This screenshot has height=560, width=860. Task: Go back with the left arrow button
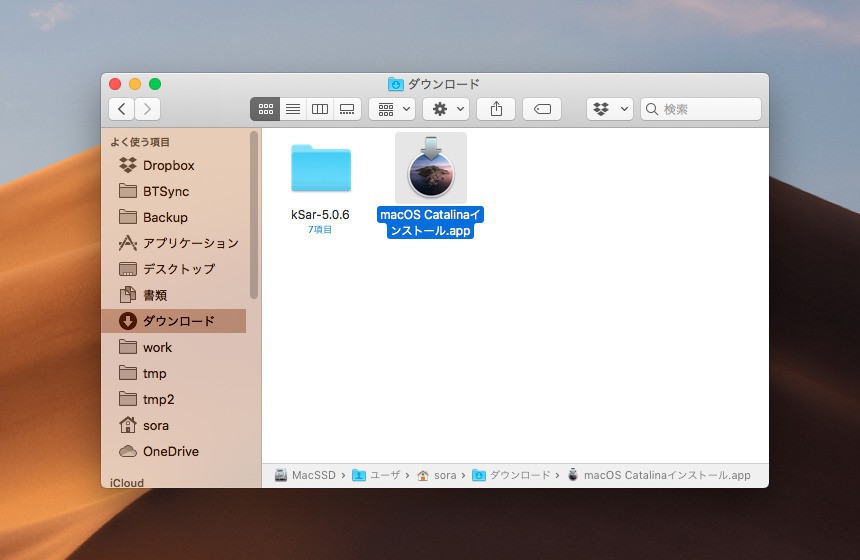[122, 109]
